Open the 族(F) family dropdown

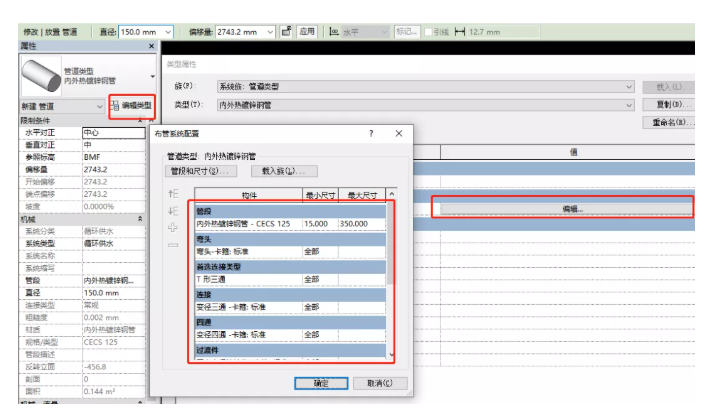coord(629,86)
